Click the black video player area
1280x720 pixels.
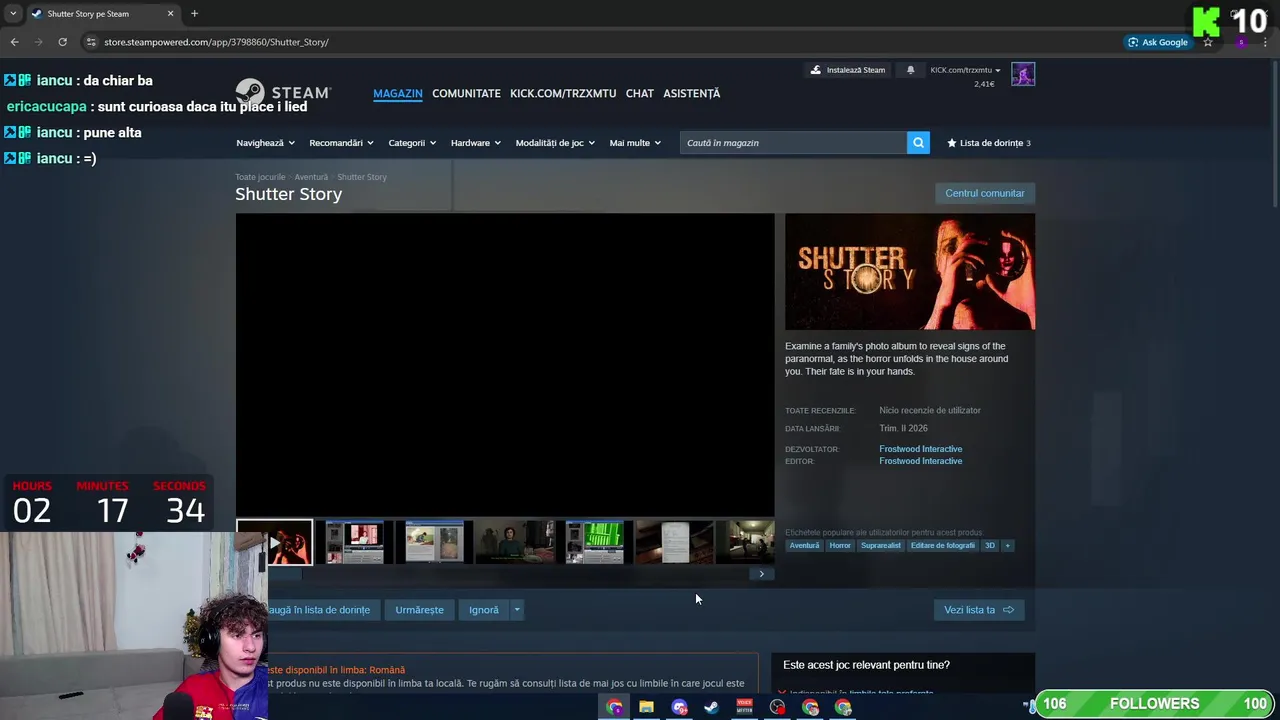[505, 365]
